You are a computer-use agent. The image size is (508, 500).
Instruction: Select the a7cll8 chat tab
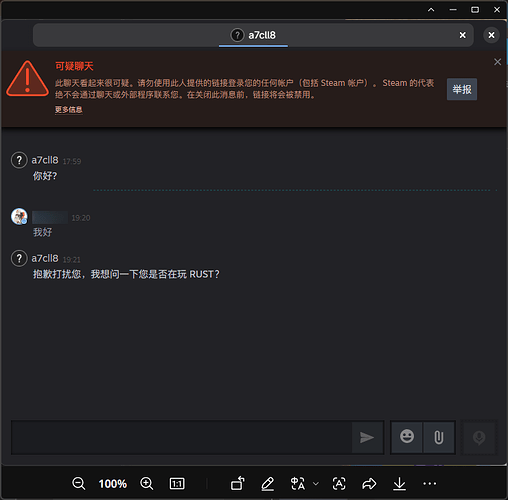tap(253, 35)
